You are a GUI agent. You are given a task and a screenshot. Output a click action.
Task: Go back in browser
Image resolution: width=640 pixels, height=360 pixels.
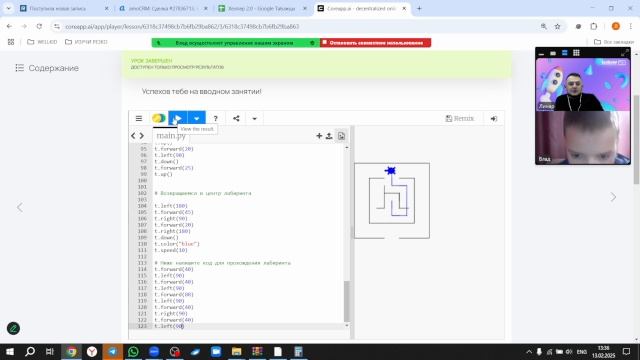point(9,26)
